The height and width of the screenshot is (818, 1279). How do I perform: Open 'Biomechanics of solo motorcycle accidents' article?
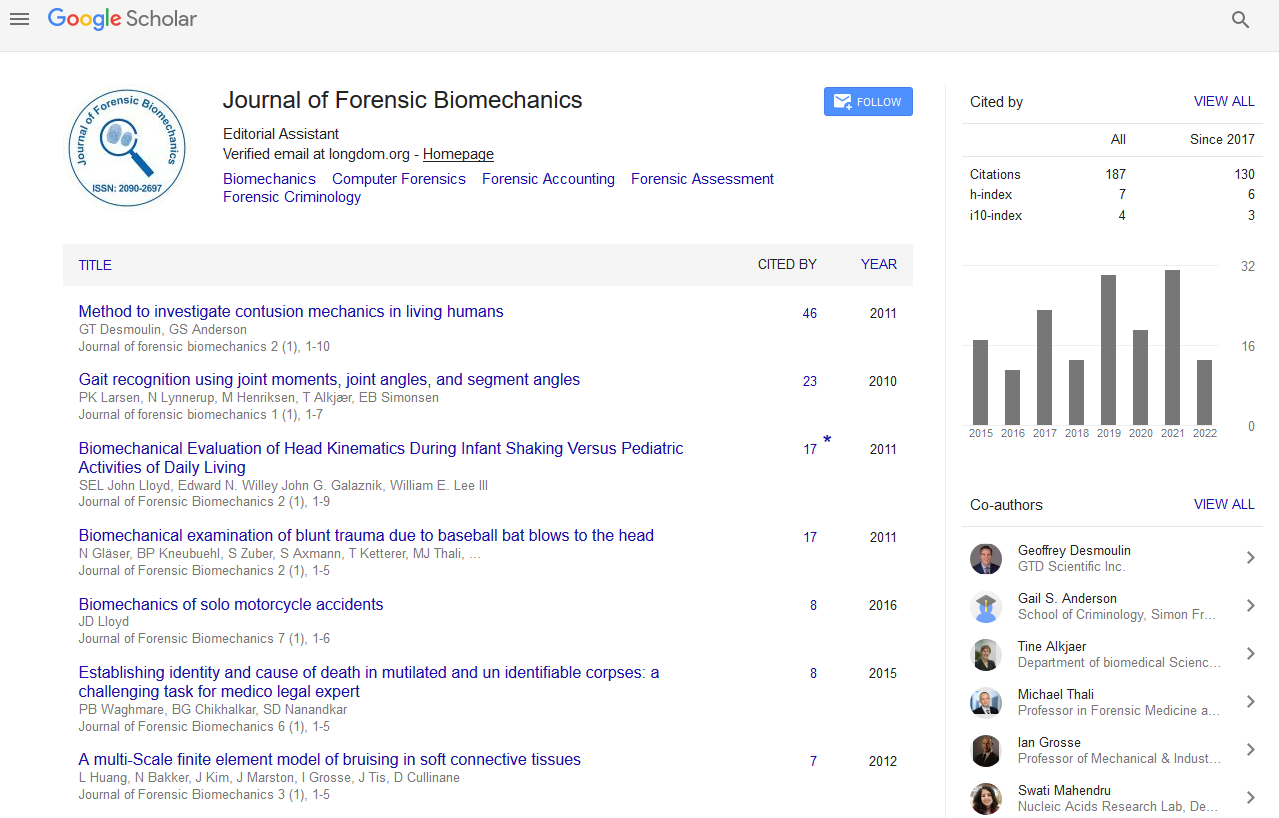(231, 605)
